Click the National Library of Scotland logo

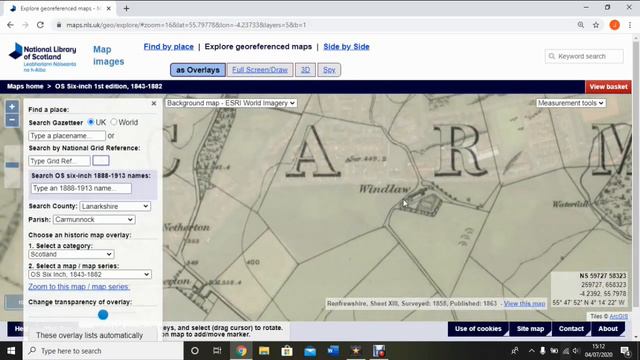pos(42,57)
